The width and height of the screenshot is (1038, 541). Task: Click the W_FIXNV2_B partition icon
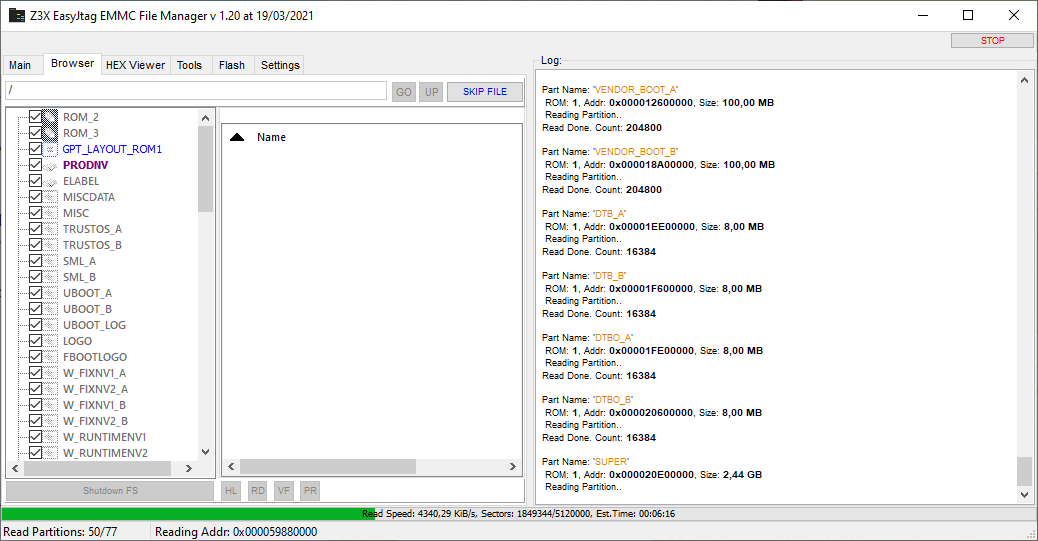[x=50, y=421]
